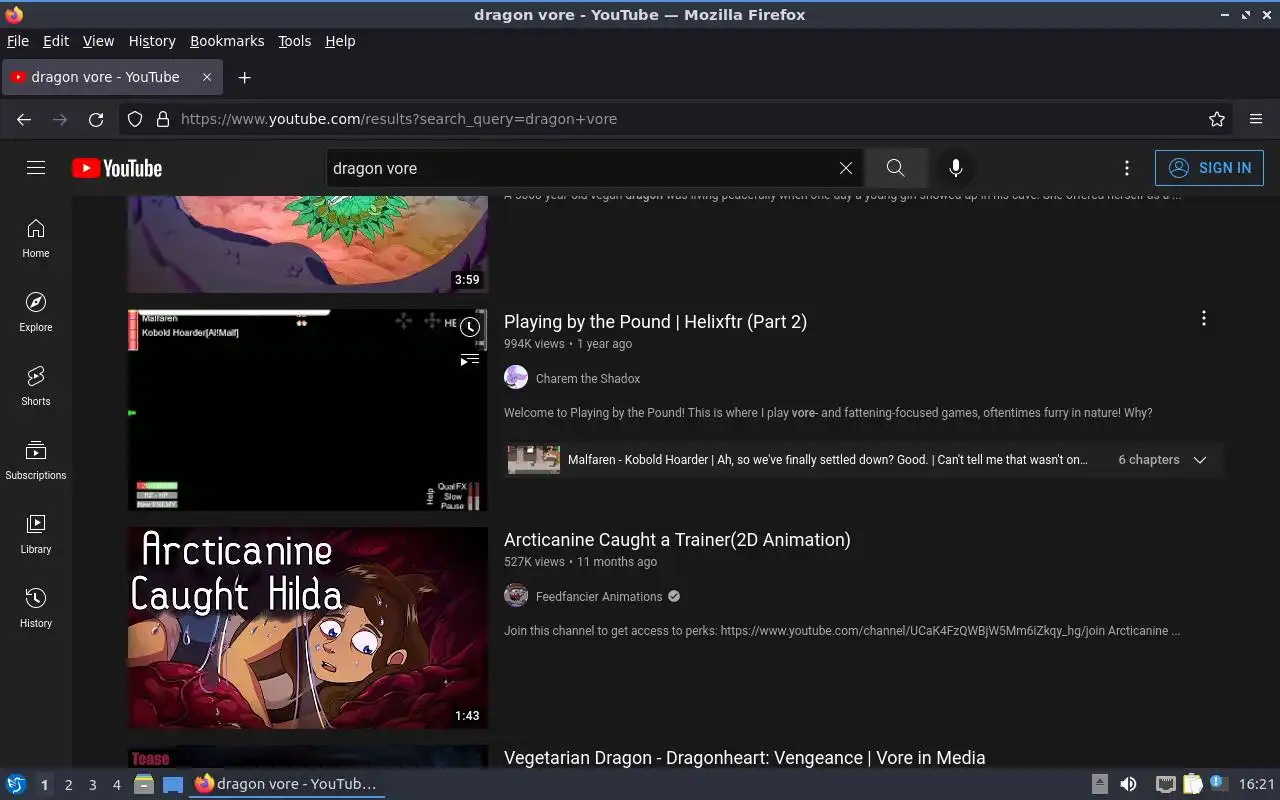The image size is (1280, 800).
Task: Open the Tools menu
Action: (x=295, y=41)
